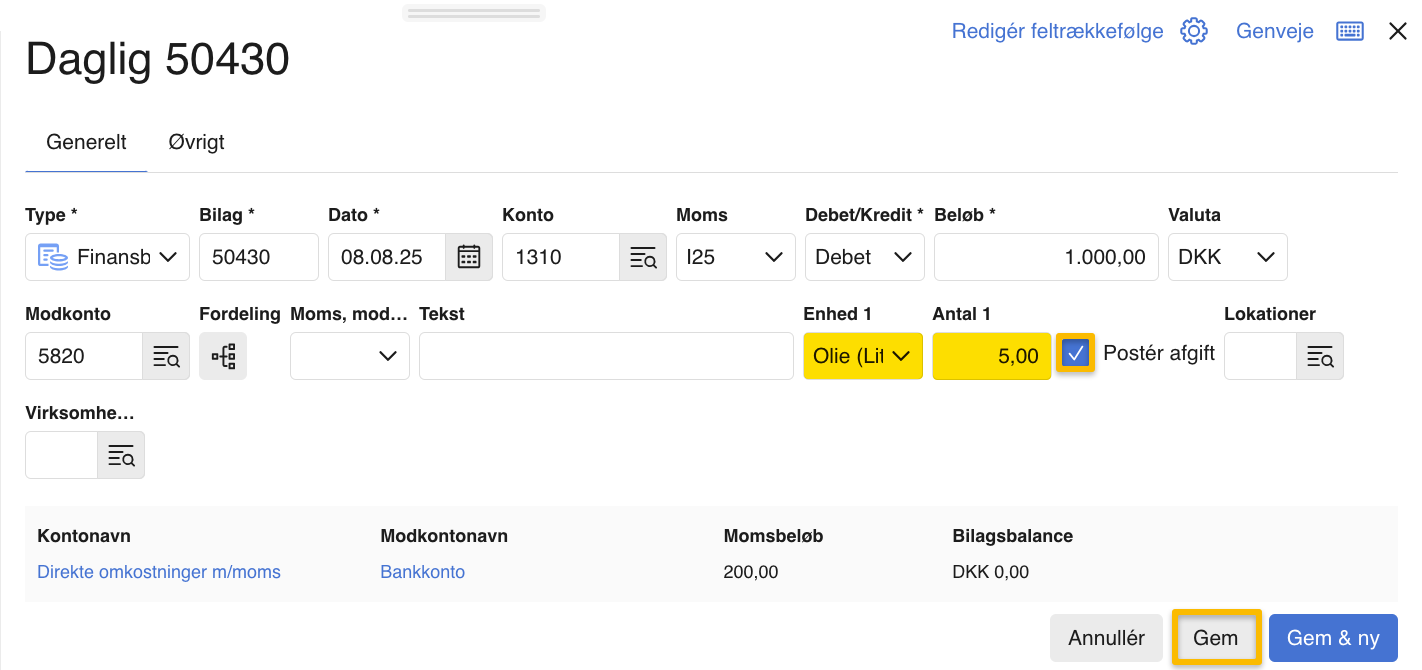Viewport: 1422px width, 670px height.
Task: Uncheck the Postér afgift checkbox
Action: [1076, 353]
